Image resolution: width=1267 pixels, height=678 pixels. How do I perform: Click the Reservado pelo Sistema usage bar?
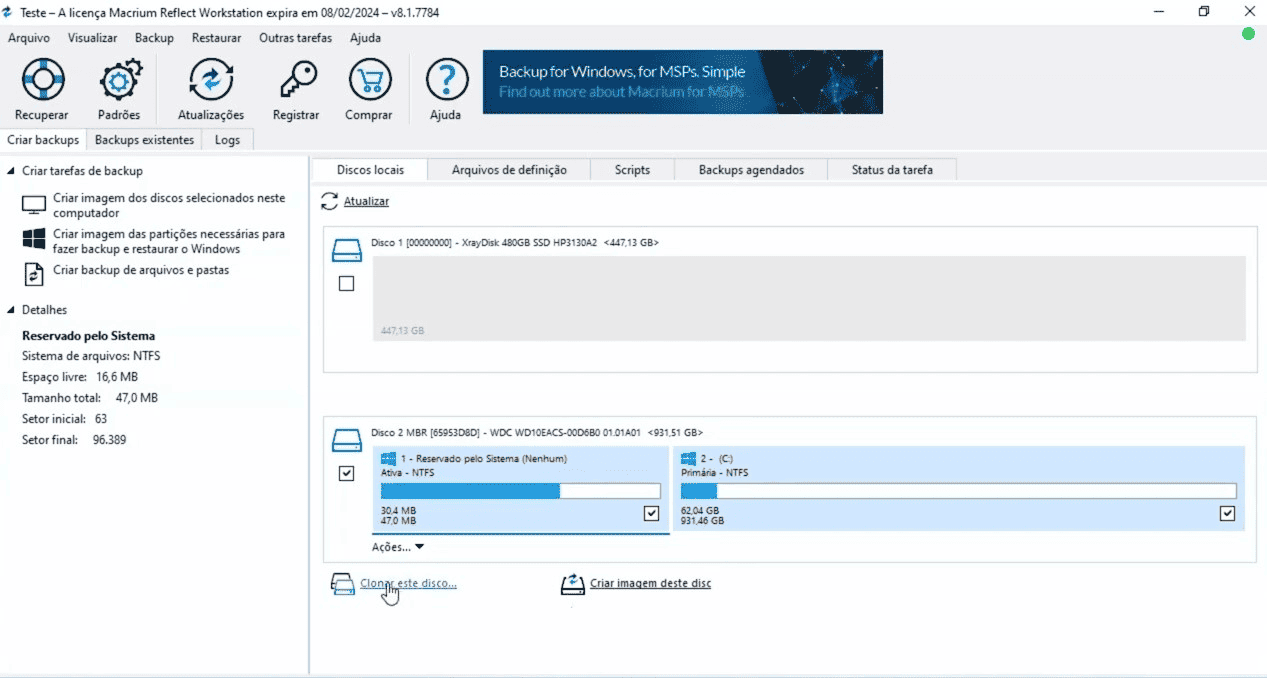520,491
